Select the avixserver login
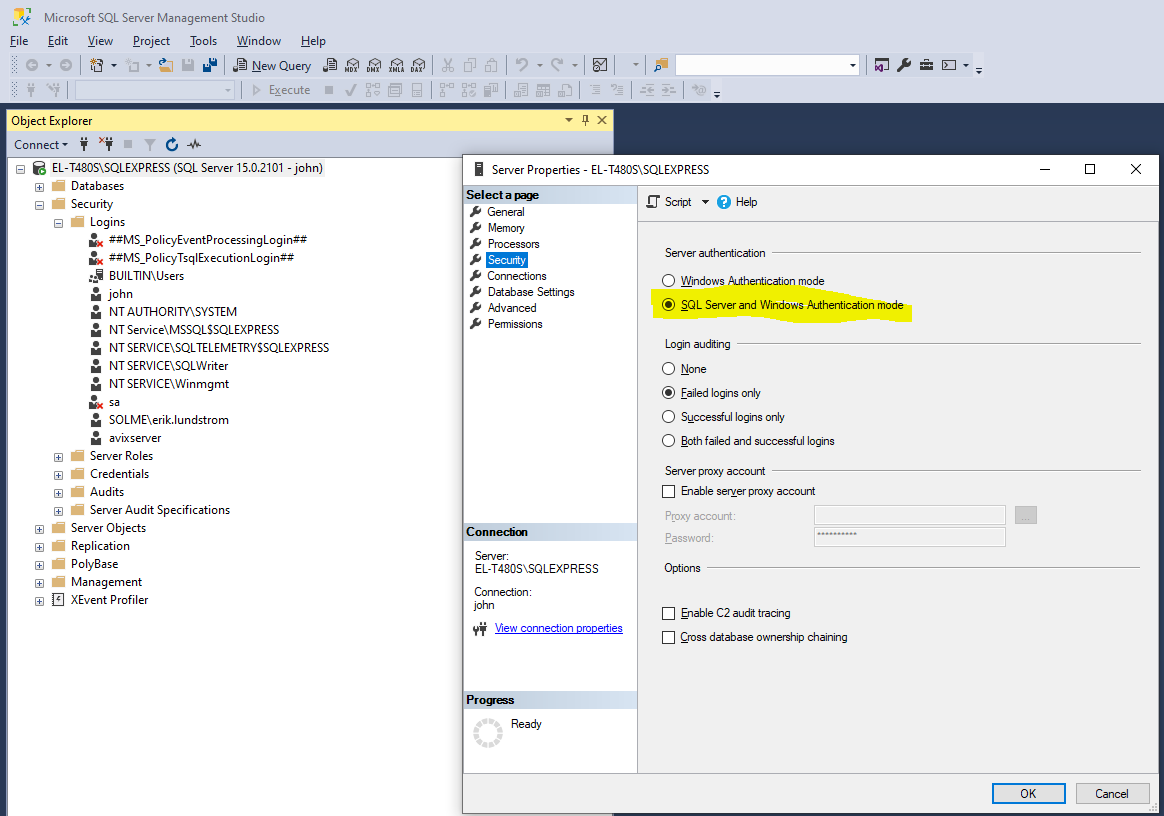Image resolution: width=1164 pixels, height=816 pixels. pyautogui.click(x=135, y=438)
